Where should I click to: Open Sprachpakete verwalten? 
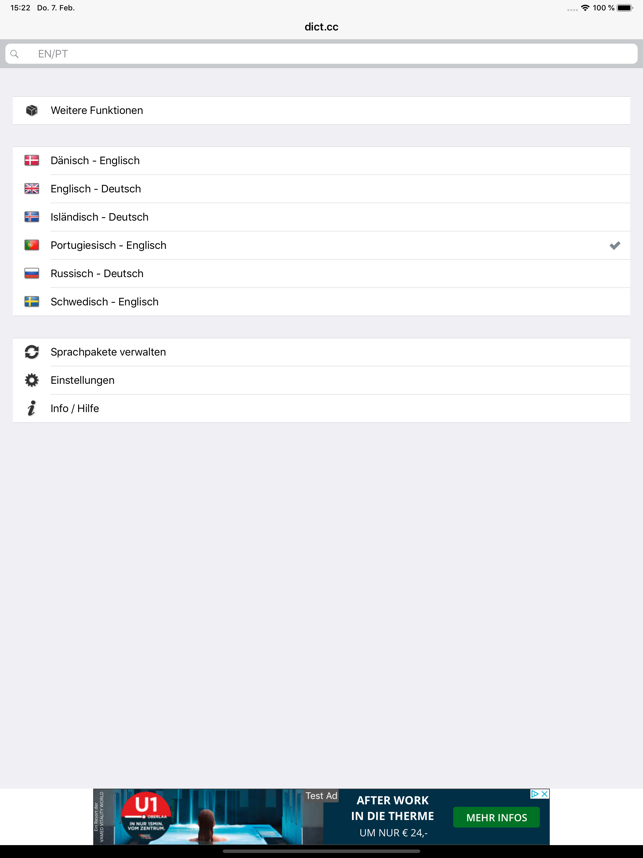coord(321,352)
